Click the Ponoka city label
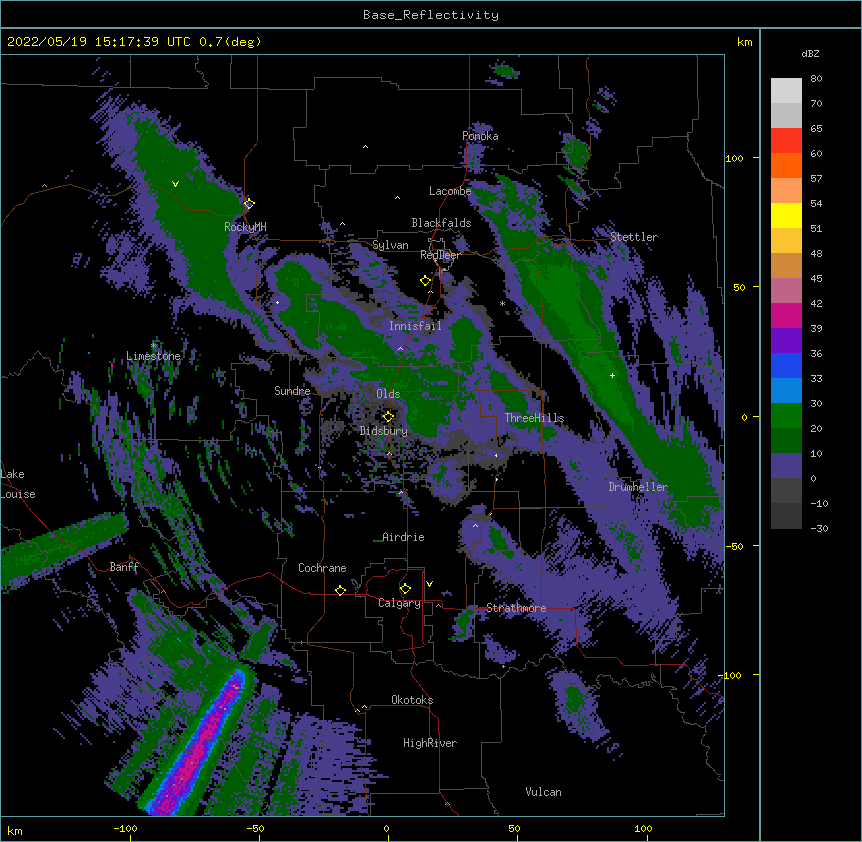The width and height of the screenshot is (862, 842). (x=480, y=136)
